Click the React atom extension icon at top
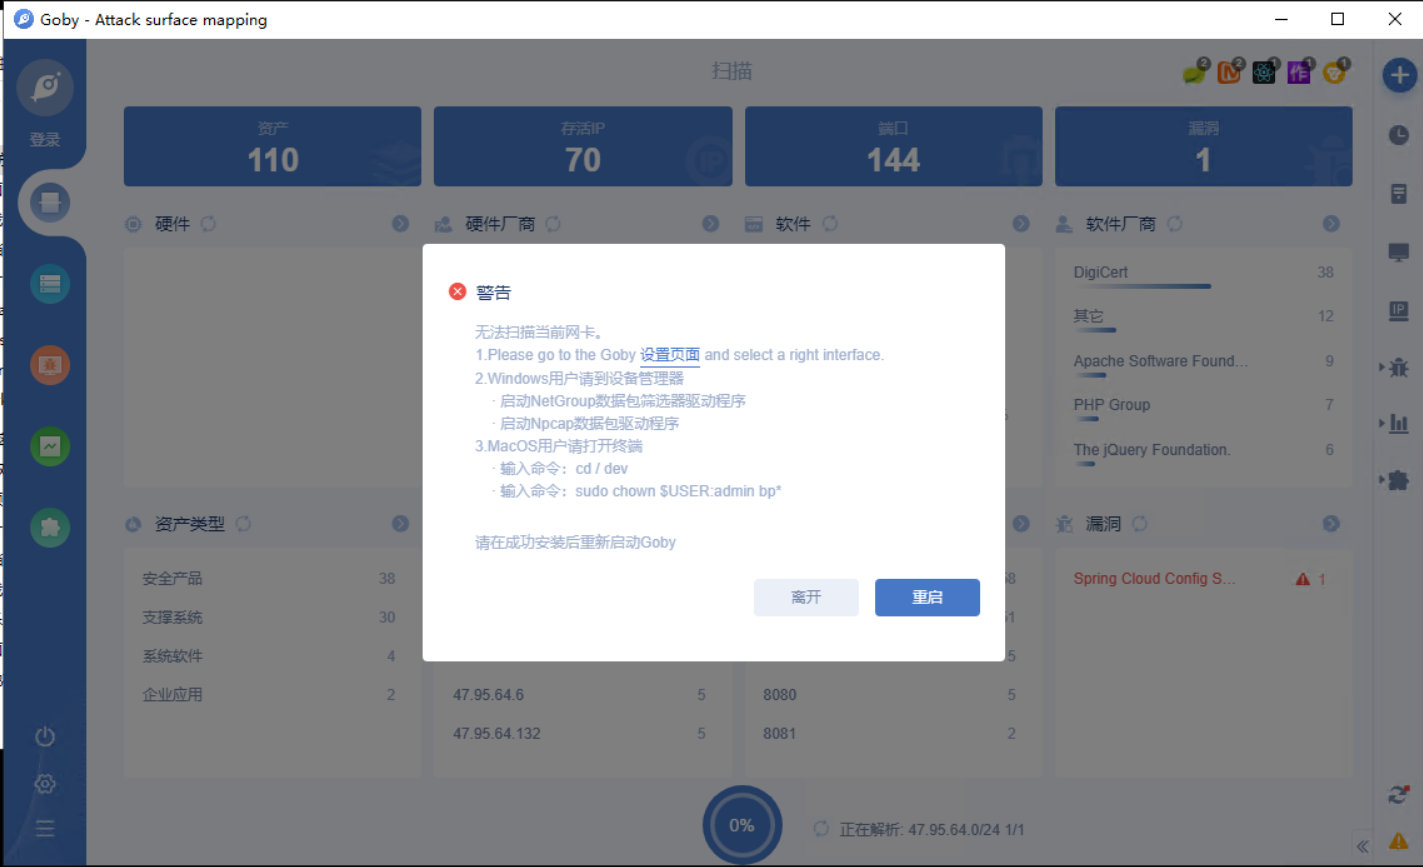The width and height of the screenshot is (1423, 867). (1264, 72)
